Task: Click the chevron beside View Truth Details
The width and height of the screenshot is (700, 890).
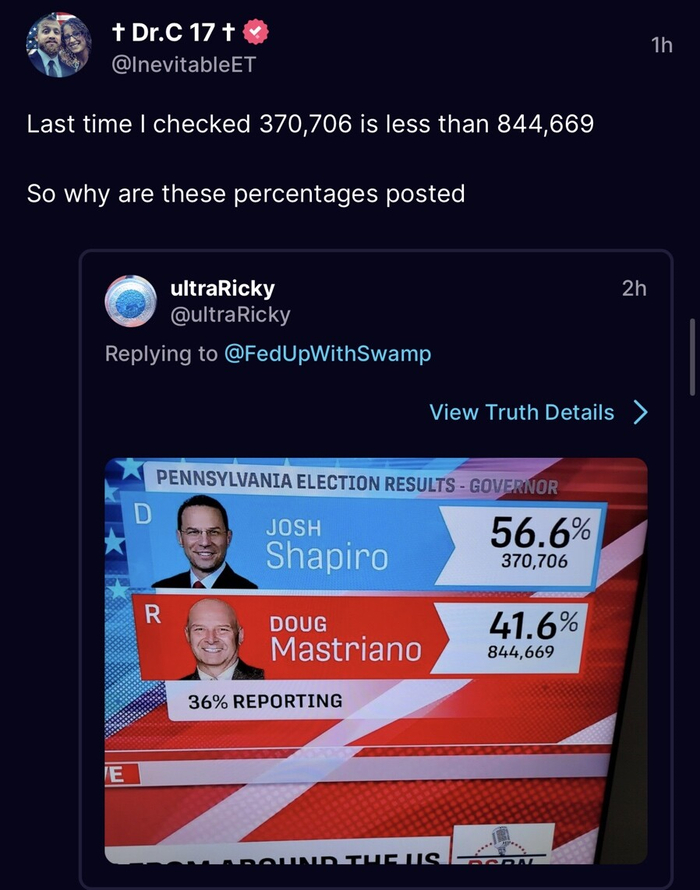Action: [x=640, y=412]
